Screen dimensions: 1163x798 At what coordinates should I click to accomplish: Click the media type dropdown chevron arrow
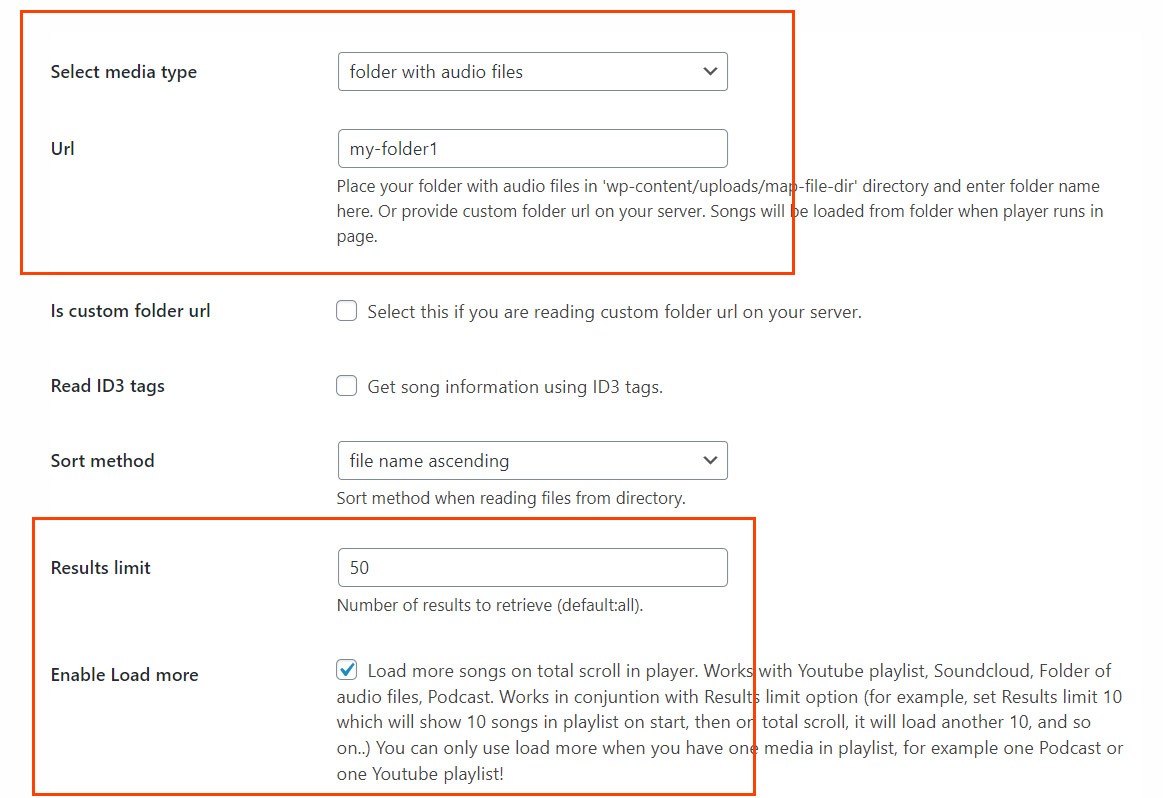(x=710, y=72)
